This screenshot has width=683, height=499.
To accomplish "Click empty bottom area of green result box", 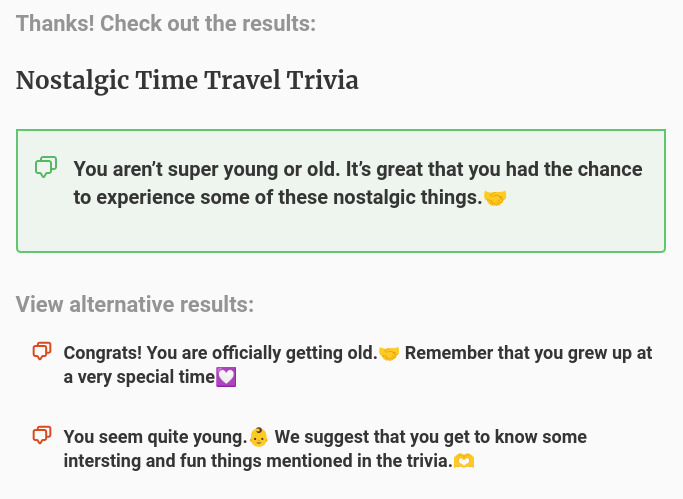I will pyautogui.click(x=340, y=233).
